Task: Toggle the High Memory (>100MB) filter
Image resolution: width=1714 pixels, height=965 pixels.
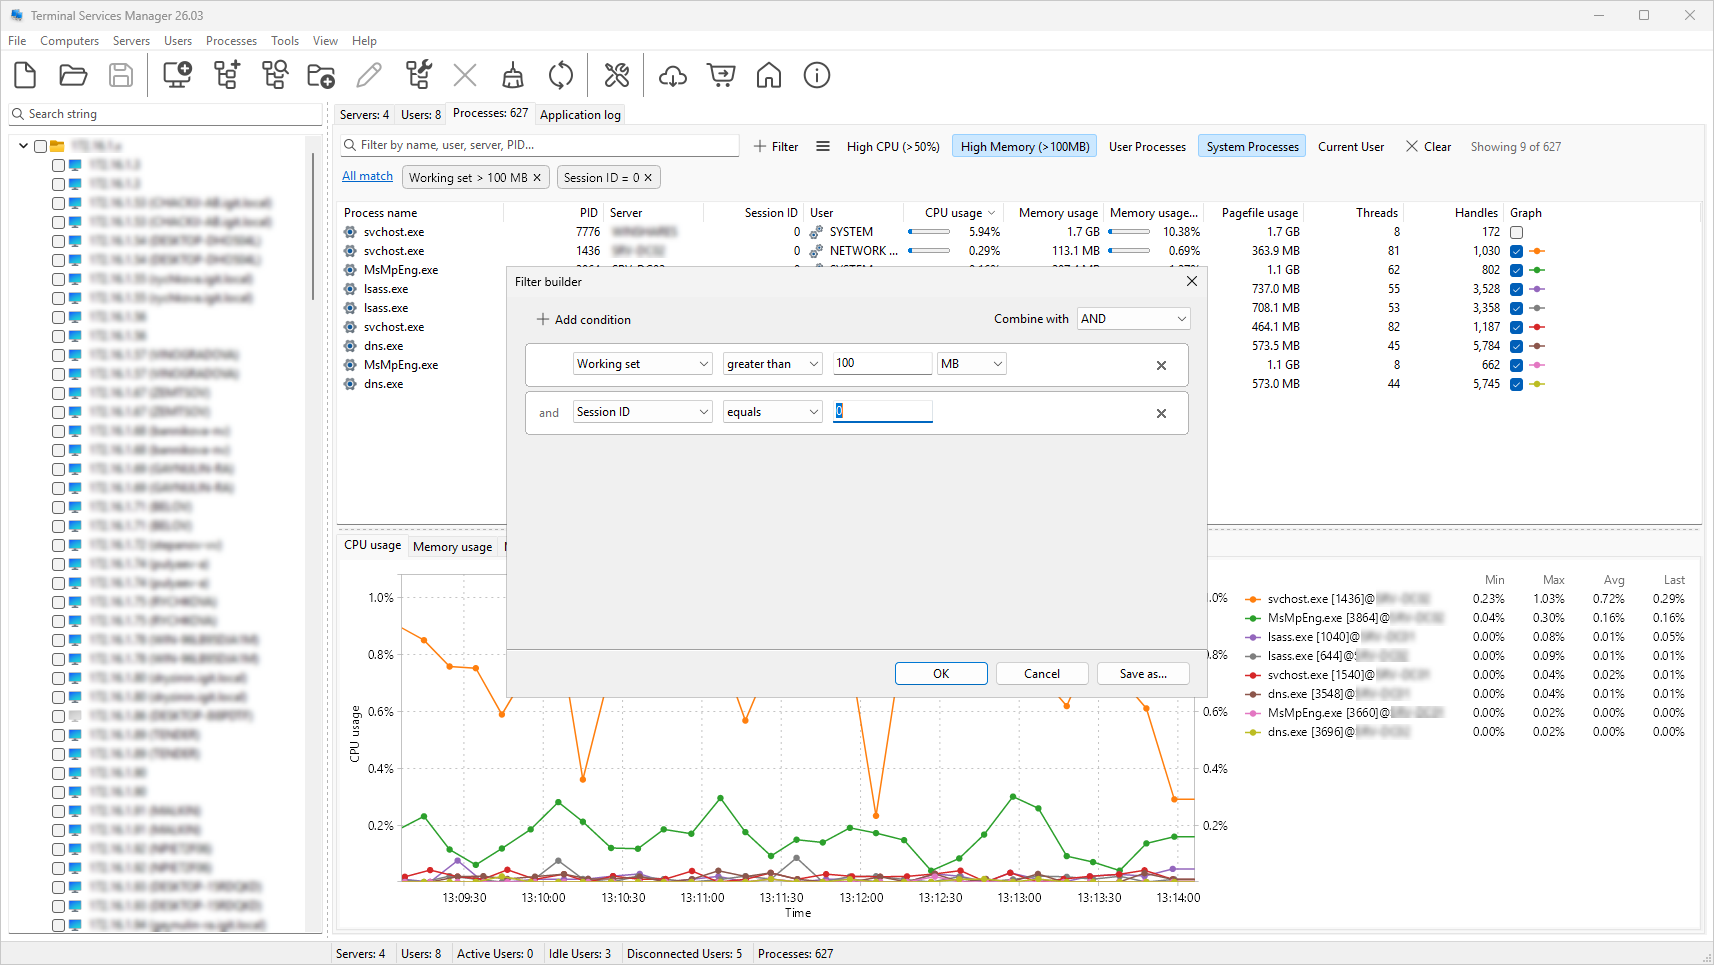Action: pyautogui.click(x=1024, y=146)
